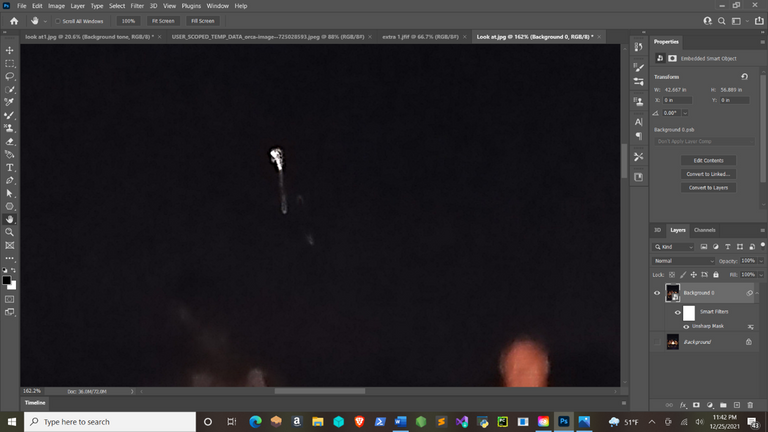This screenshot has height=432, width=768.
Task: Select the Horizontal Type tool
Action: 9,168
